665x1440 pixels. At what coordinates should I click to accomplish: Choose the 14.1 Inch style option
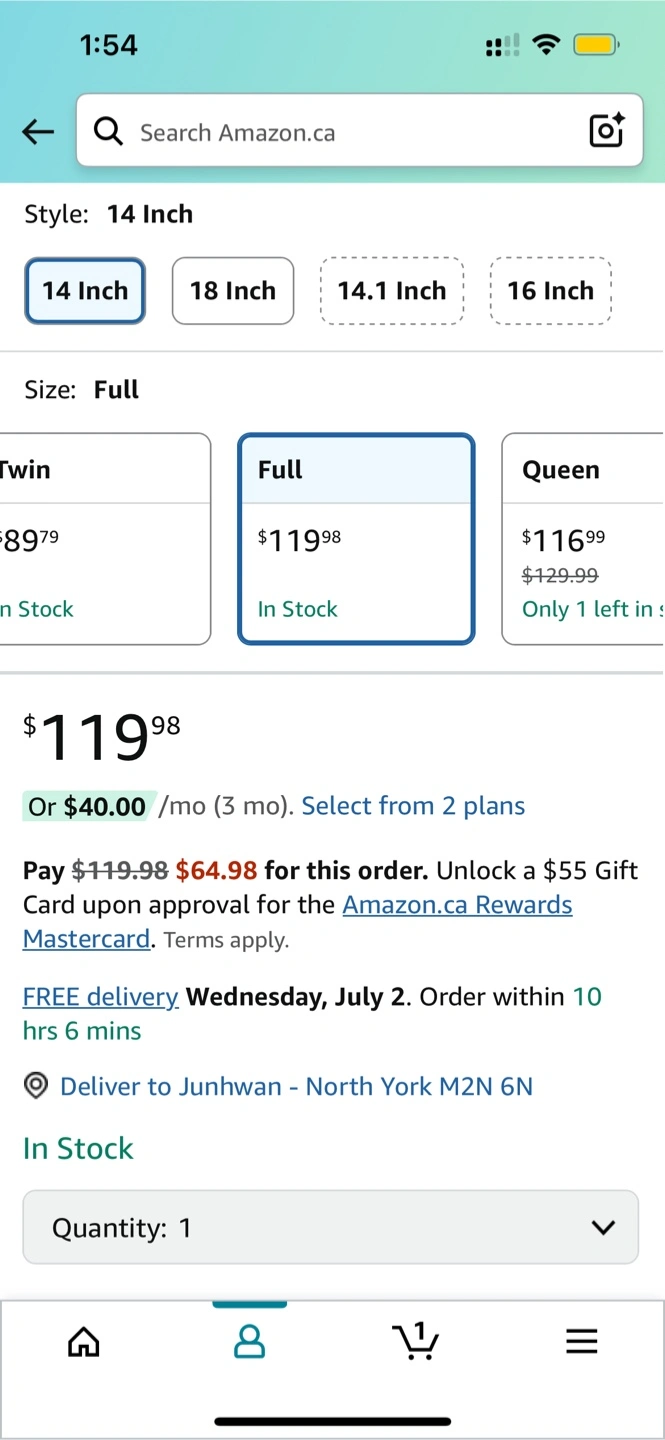click(x=392, y=291)
